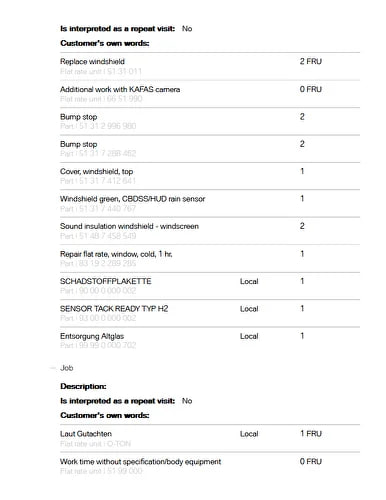The width and height of the screenshot is (386, 500).
Task: Click the 1 FRU value for Laut Gutachten
Action: pyautogui.click(x=311, y=434)
